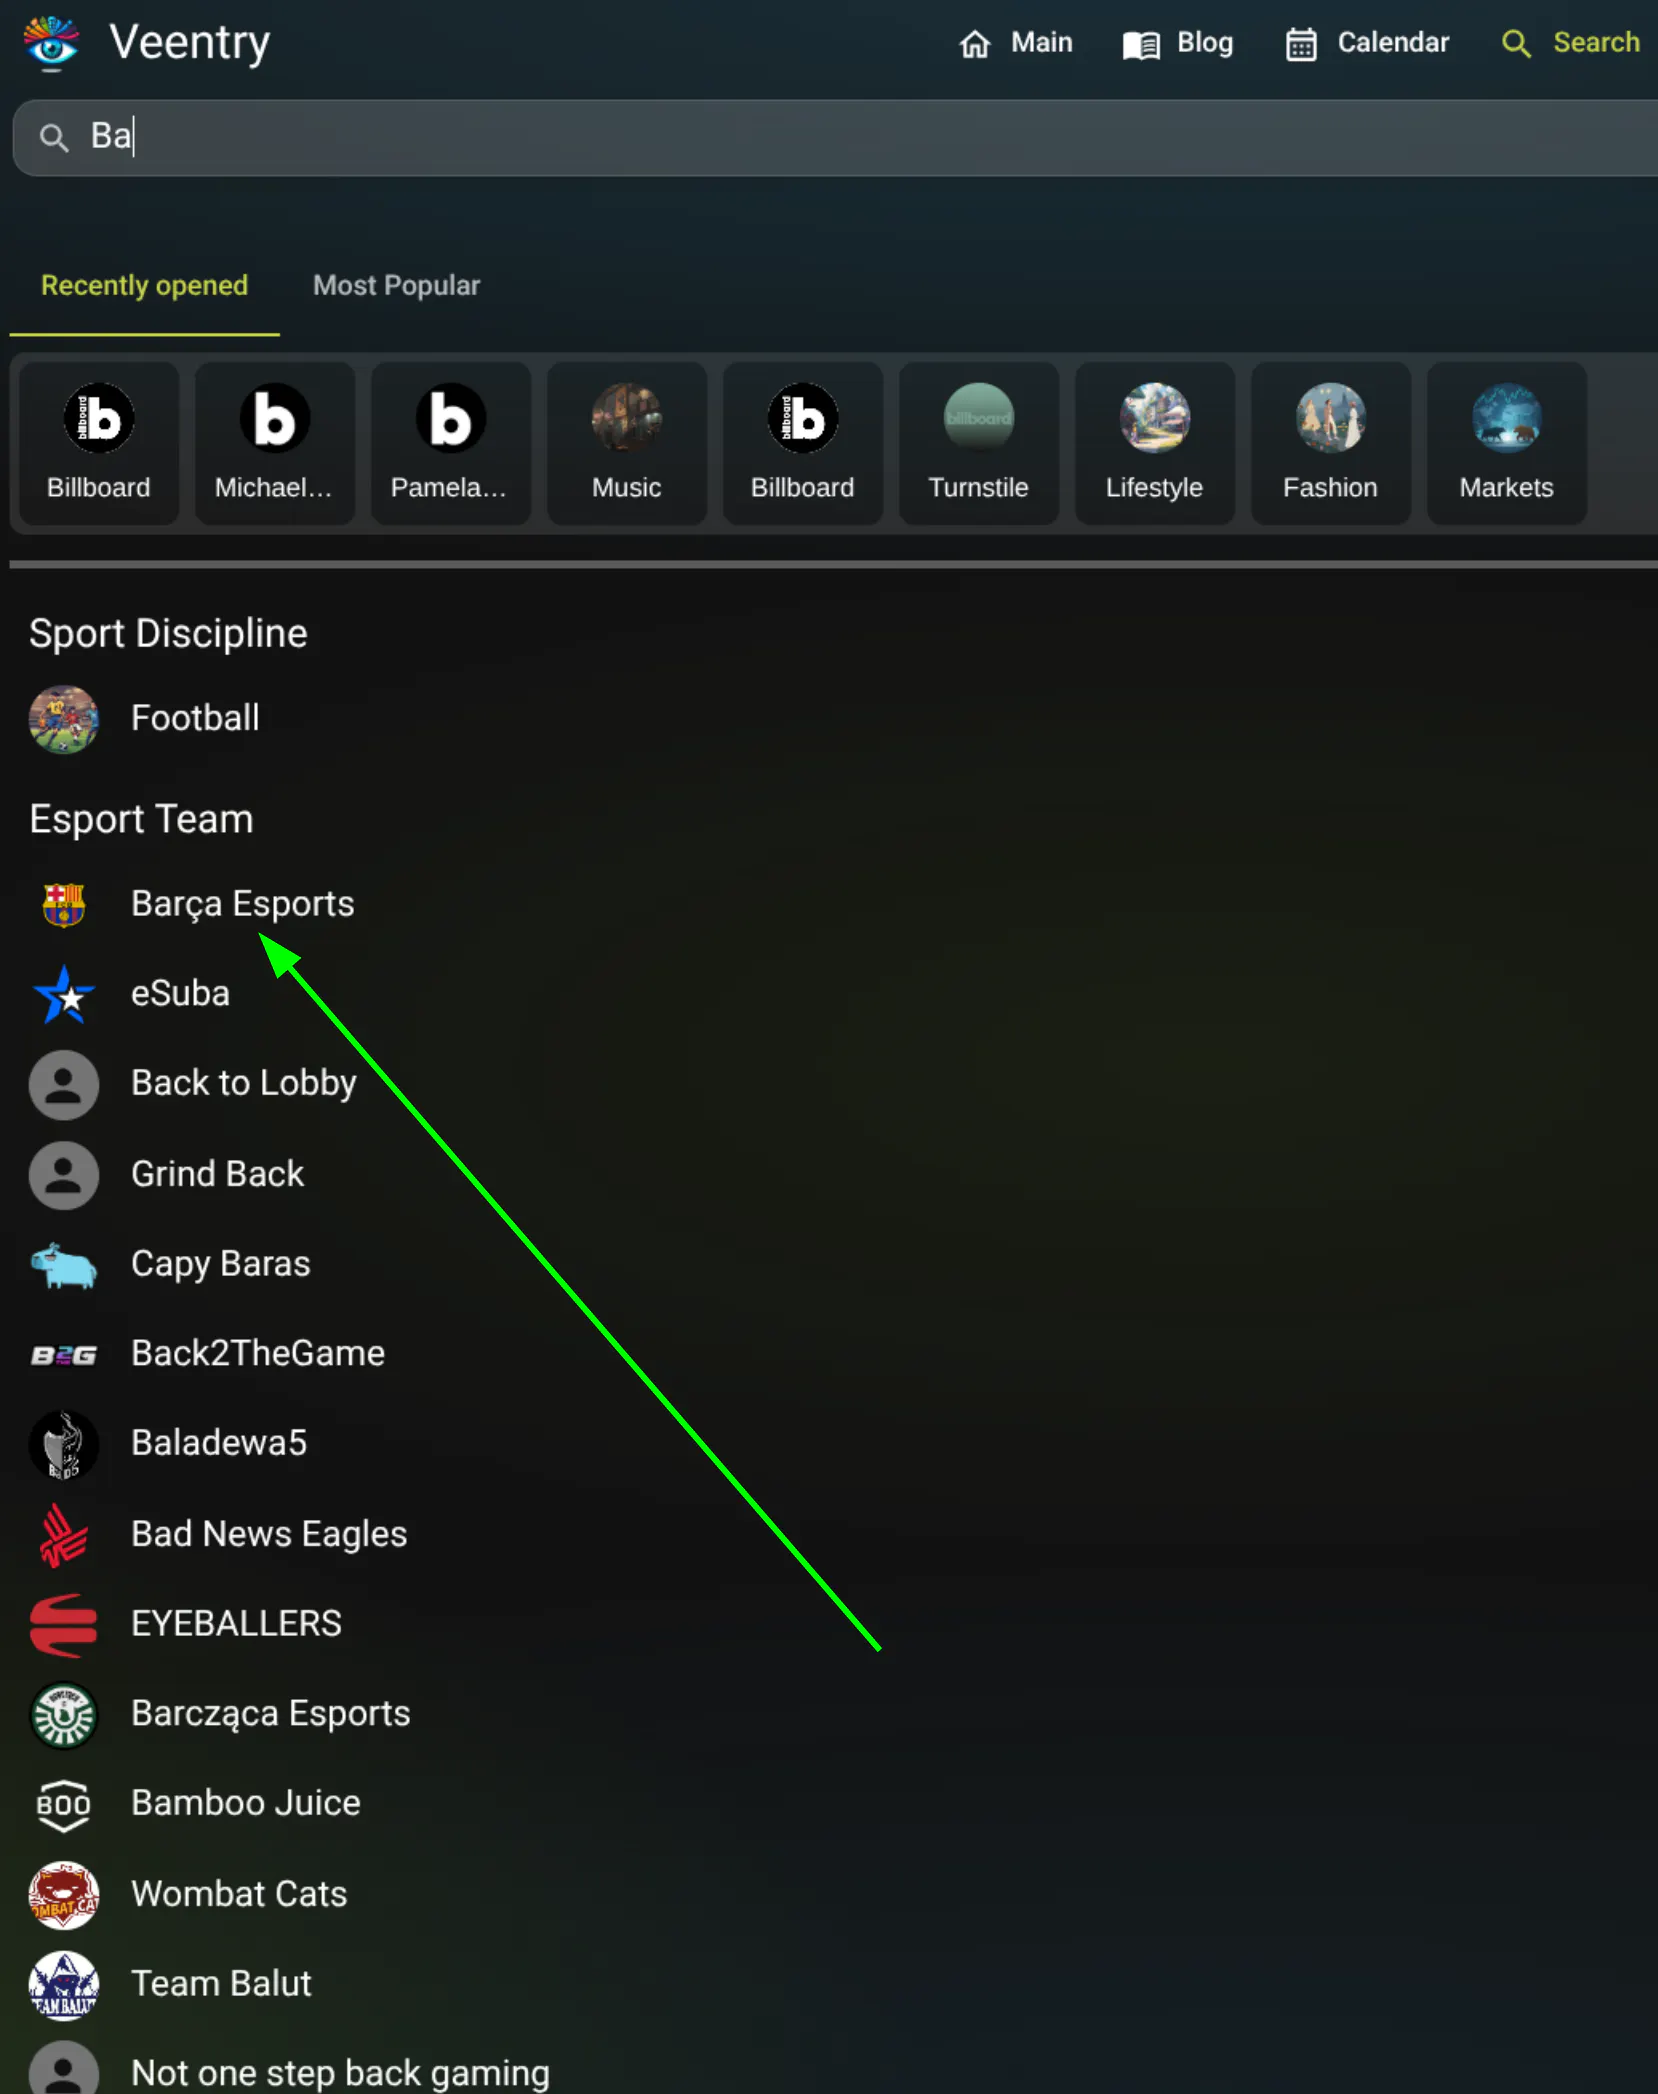Select the Baladewa5 team

219,1443
